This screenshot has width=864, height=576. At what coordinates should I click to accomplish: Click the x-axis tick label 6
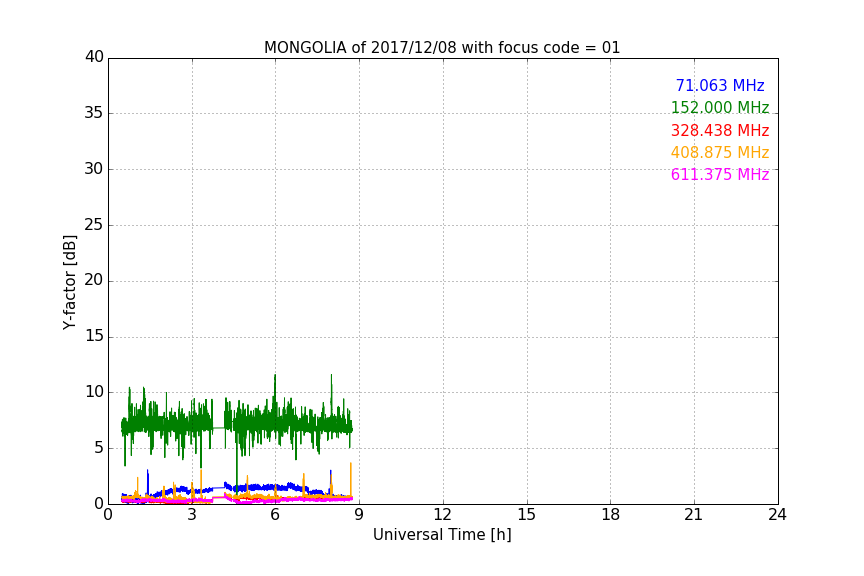275,515
